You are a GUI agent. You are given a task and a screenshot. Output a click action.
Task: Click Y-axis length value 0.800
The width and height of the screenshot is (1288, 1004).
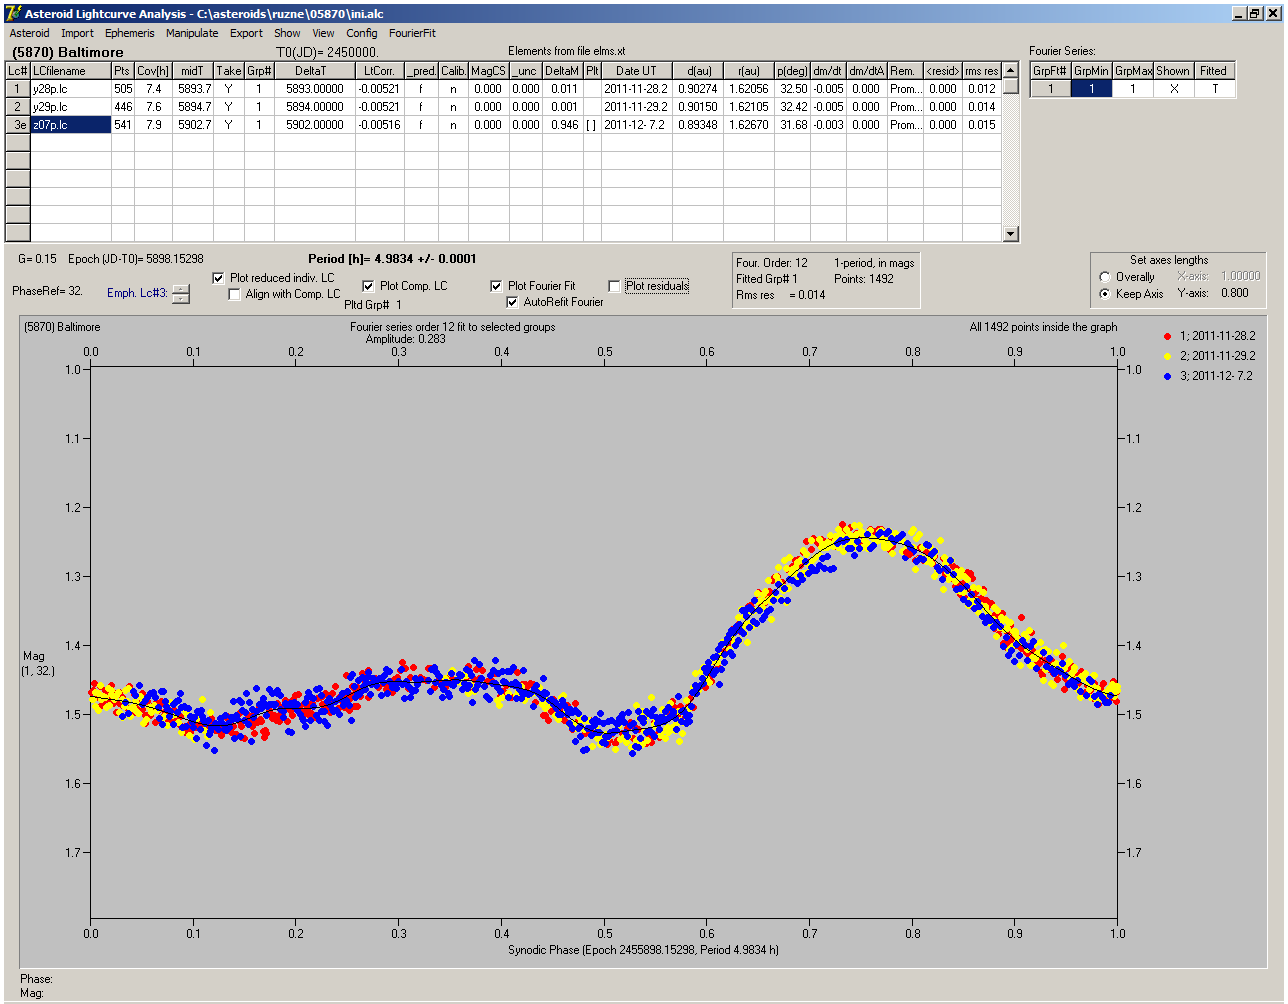(x=1235, y=293)
